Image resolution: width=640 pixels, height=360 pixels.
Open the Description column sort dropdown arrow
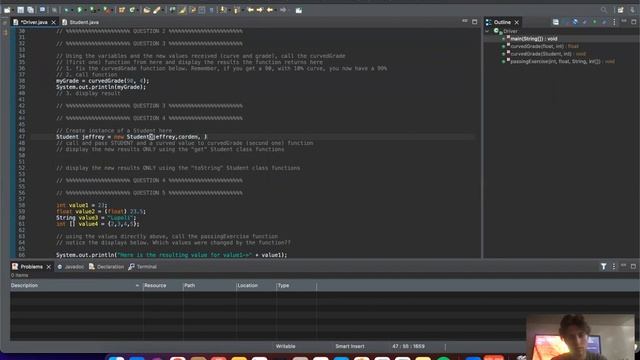137,286
